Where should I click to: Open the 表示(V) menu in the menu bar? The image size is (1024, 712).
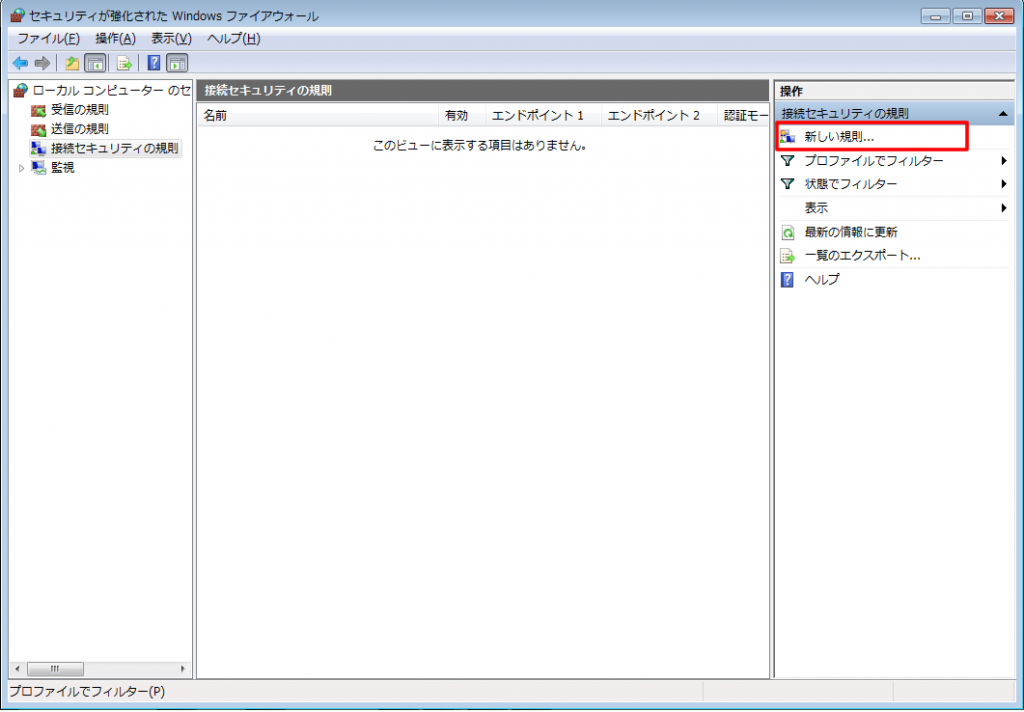tap(172, 39)
